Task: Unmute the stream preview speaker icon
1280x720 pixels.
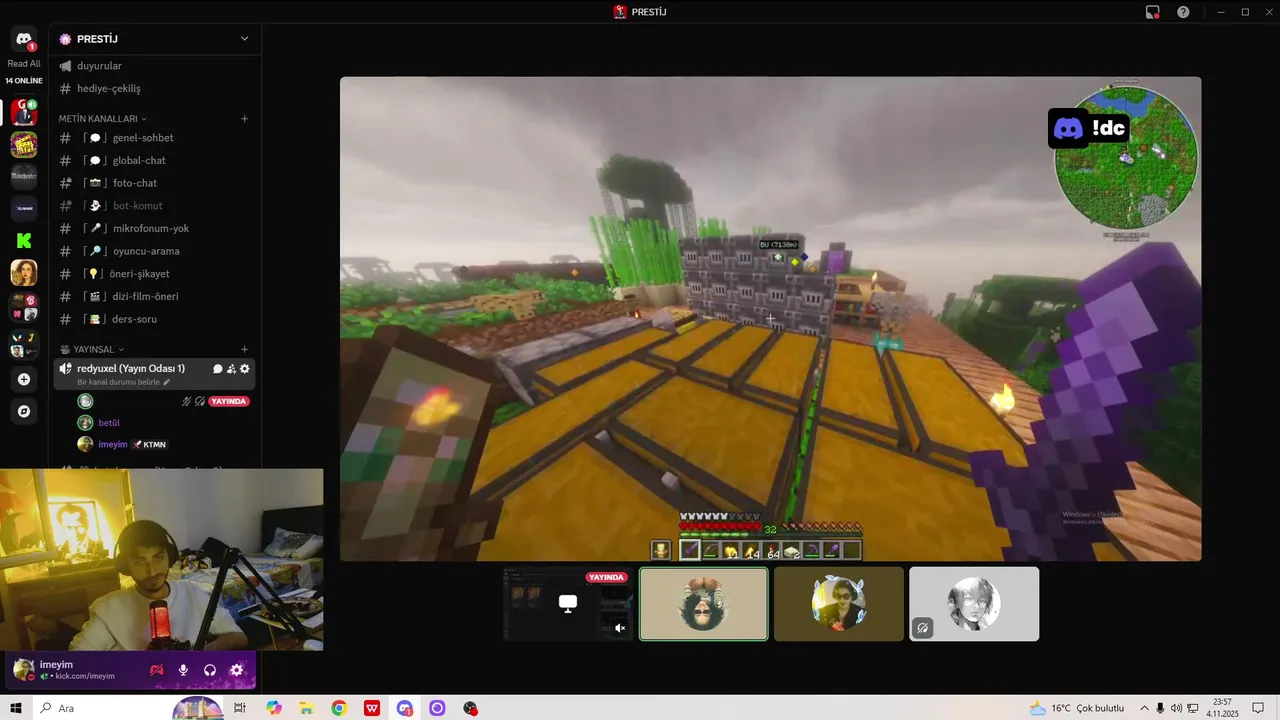Action: click(x=620, y=628)
